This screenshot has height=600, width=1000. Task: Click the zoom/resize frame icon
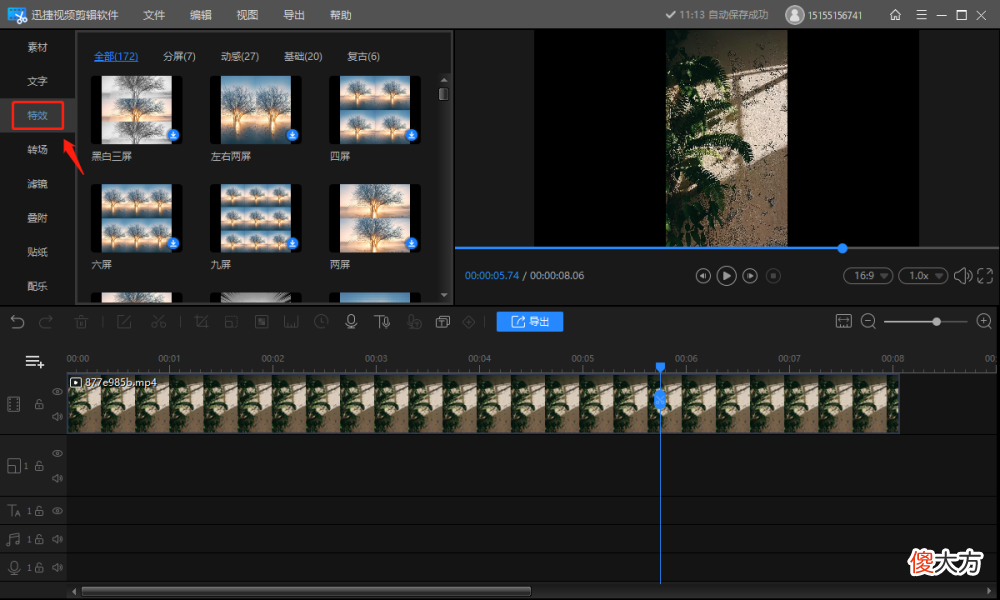(x=231, y=322)
